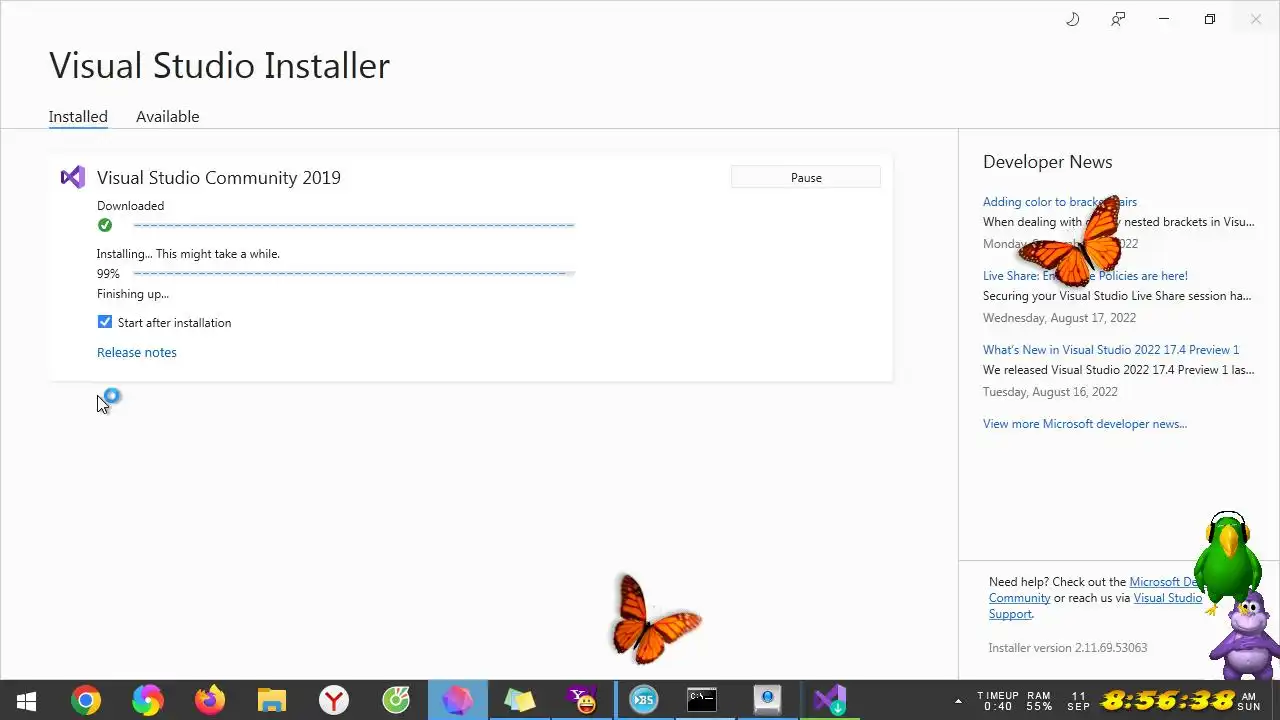
Task: Click Installing... This might take a while text
Action: tap(188, 253)
